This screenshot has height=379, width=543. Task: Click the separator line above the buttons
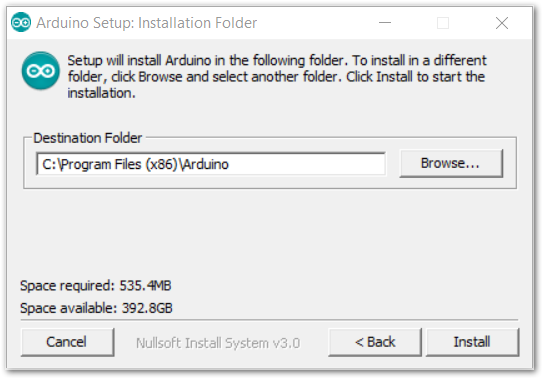click(269, 320)
